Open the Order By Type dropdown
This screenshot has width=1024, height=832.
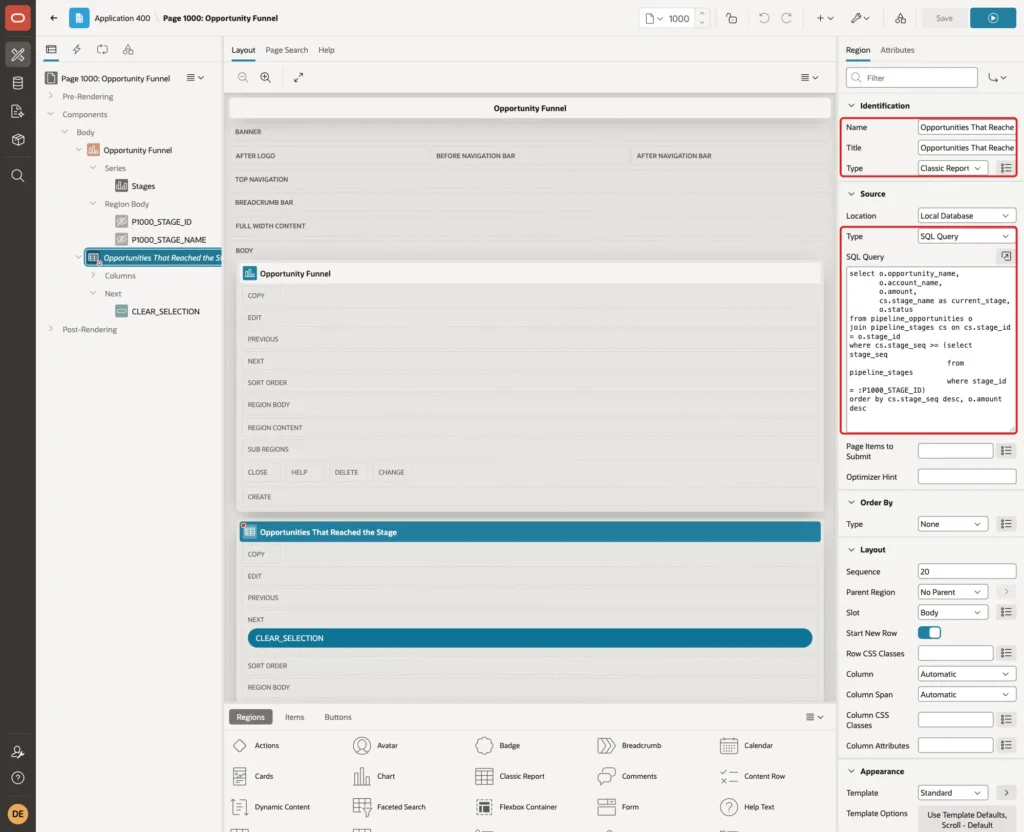[x=953, y=524]
